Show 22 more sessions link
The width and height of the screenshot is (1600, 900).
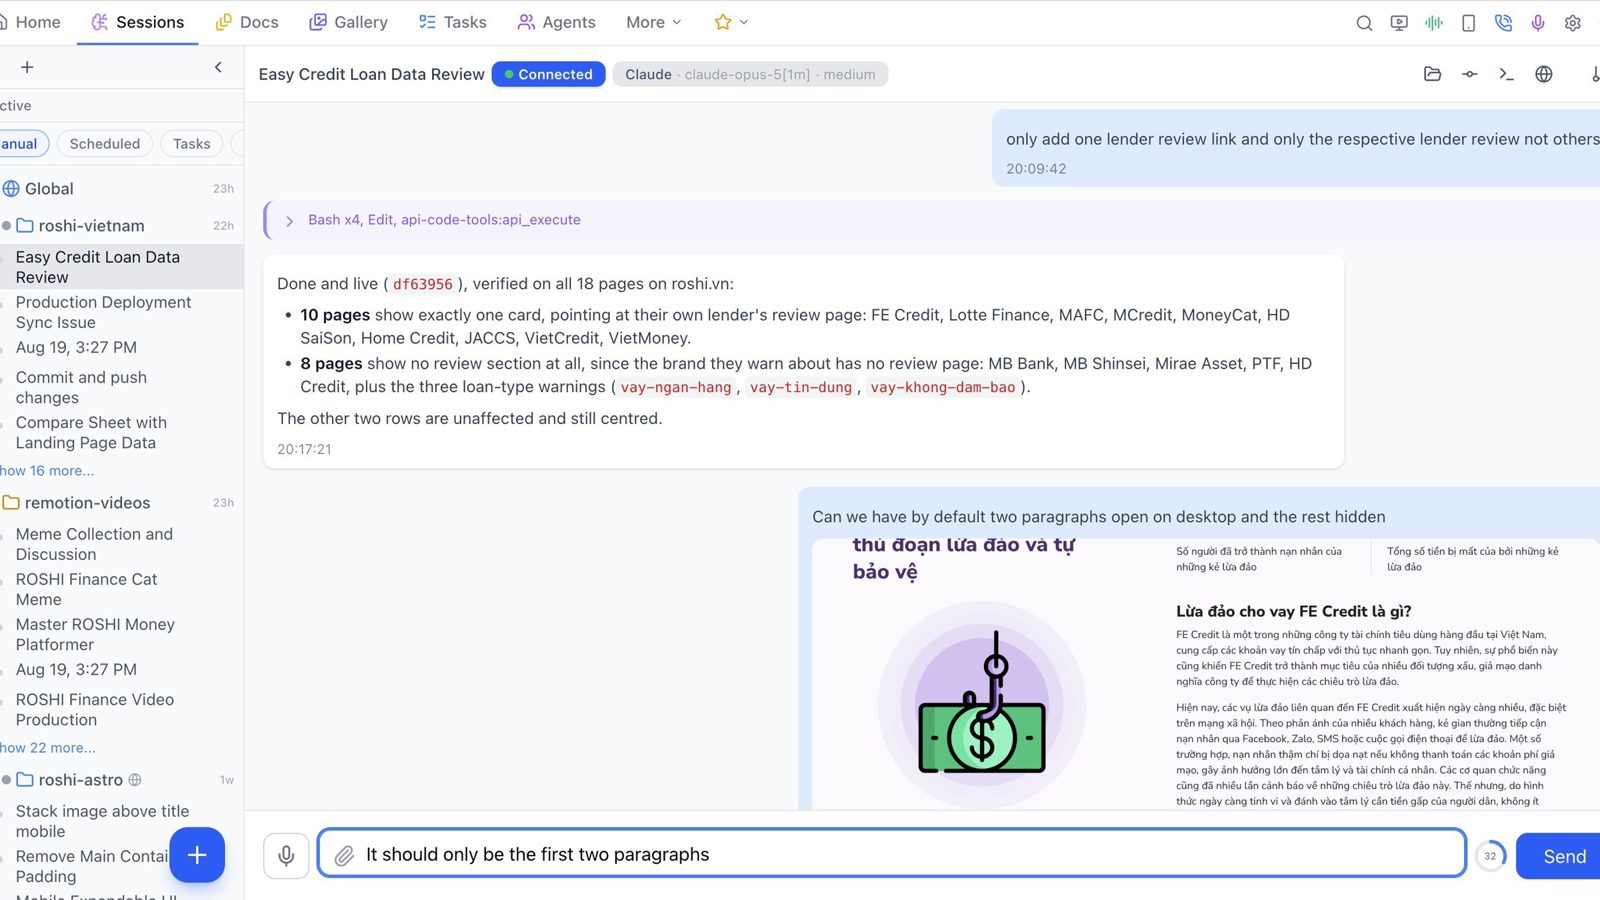pos(48,748)
